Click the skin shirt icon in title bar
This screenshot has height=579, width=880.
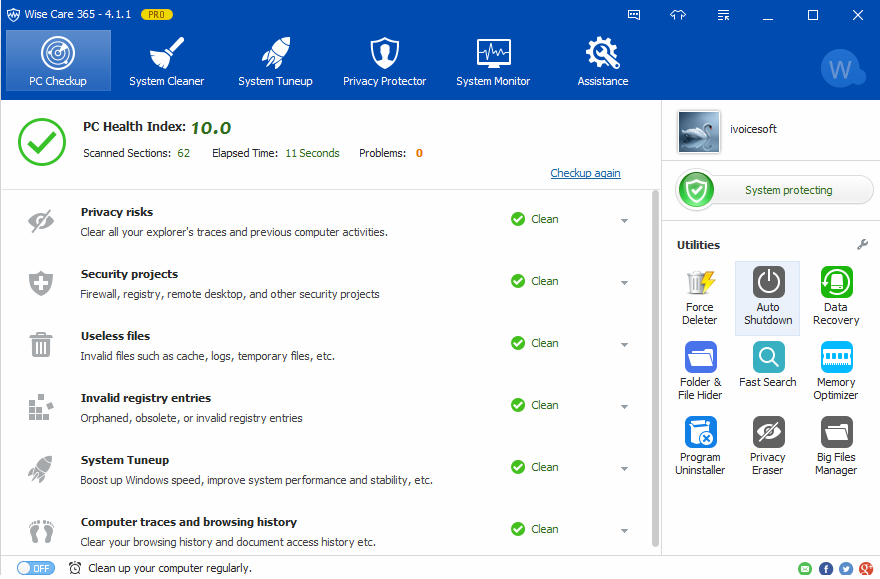[x=678, y=15]
